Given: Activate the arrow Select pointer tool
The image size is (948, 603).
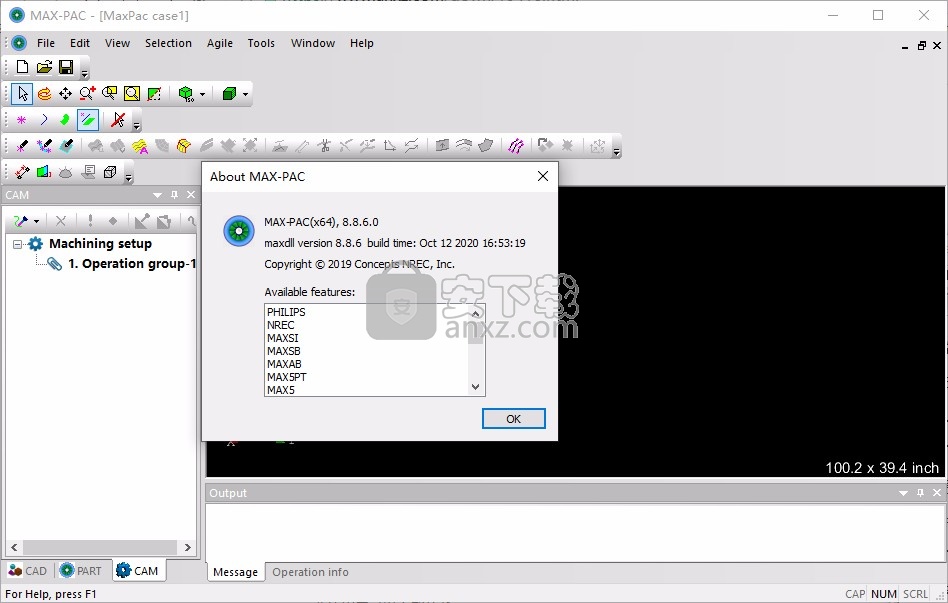Looking at the screenshot, I should pos(22,94).
